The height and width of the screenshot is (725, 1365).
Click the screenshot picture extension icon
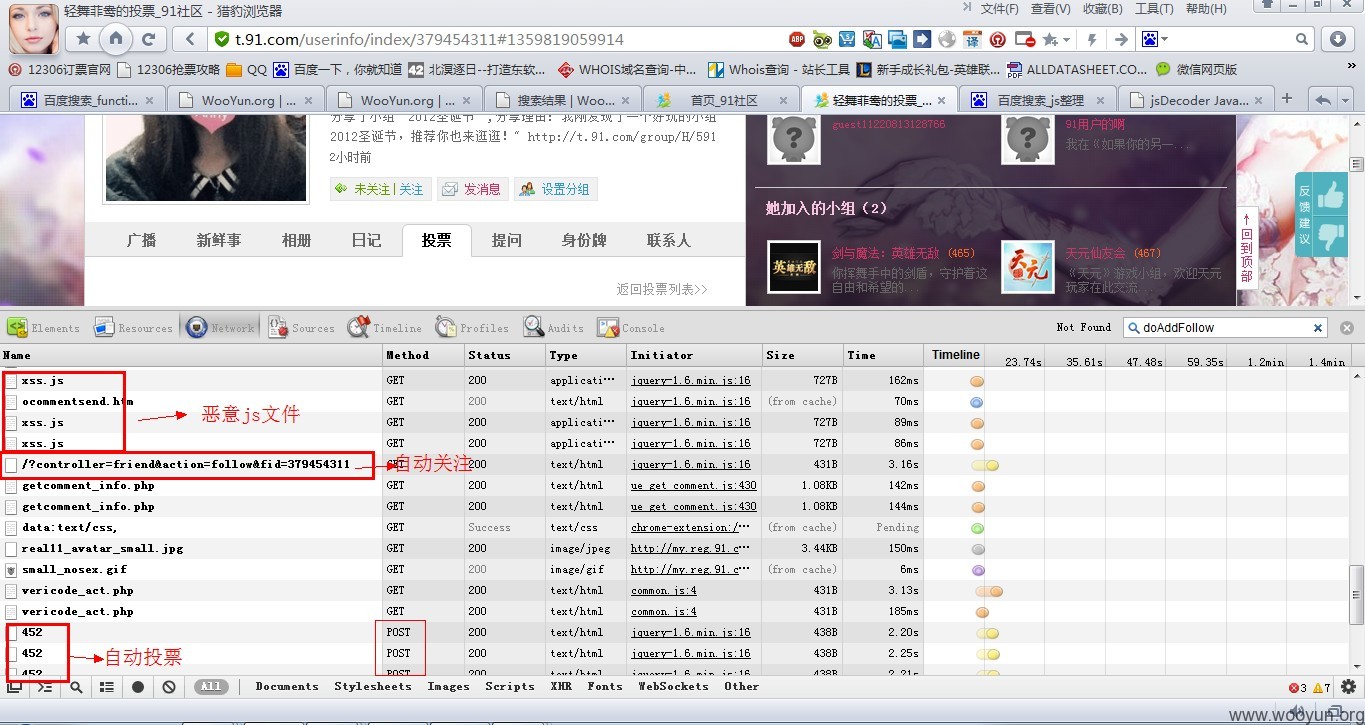897,40
